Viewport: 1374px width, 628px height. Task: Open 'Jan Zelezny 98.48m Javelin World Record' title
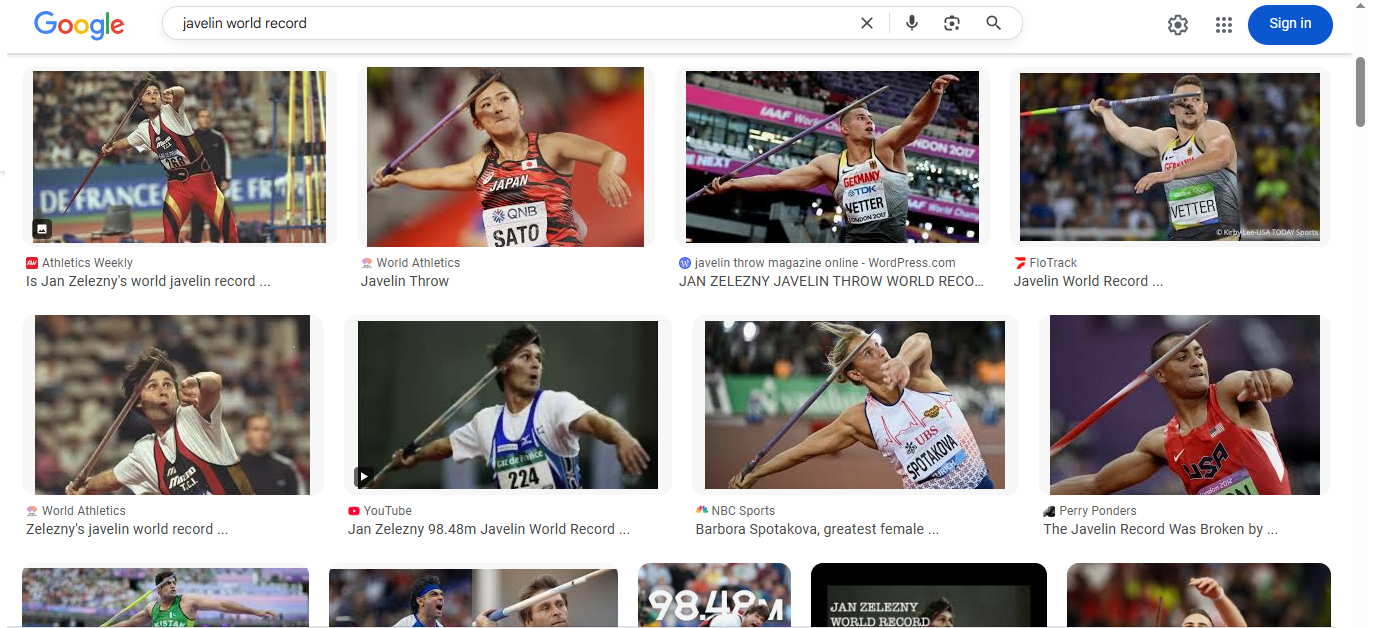[489, 529]
